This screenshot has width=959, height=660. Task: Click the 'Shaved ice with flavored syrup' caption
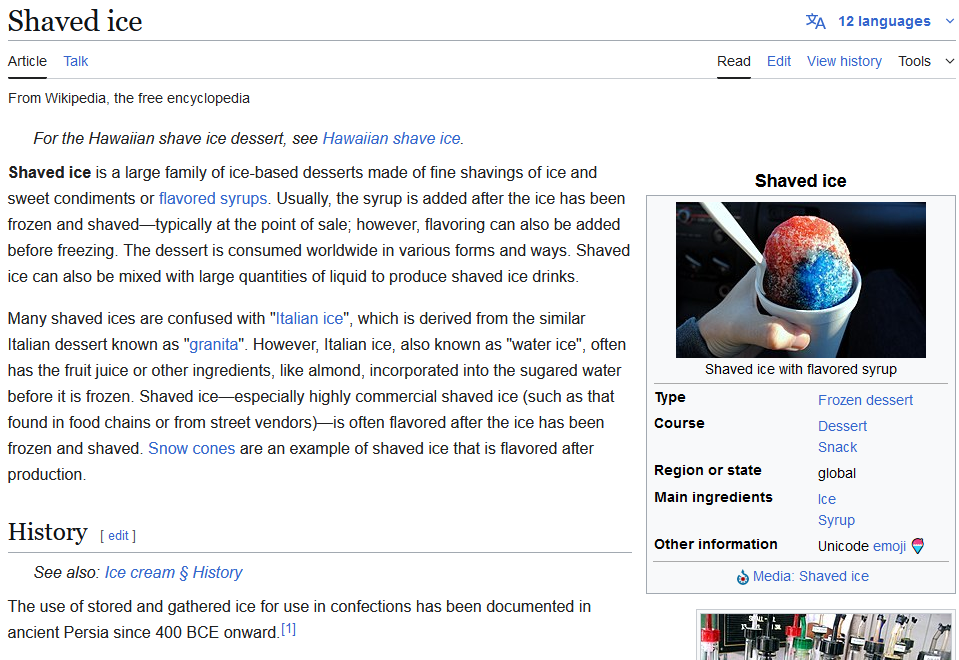pos(801,369)
